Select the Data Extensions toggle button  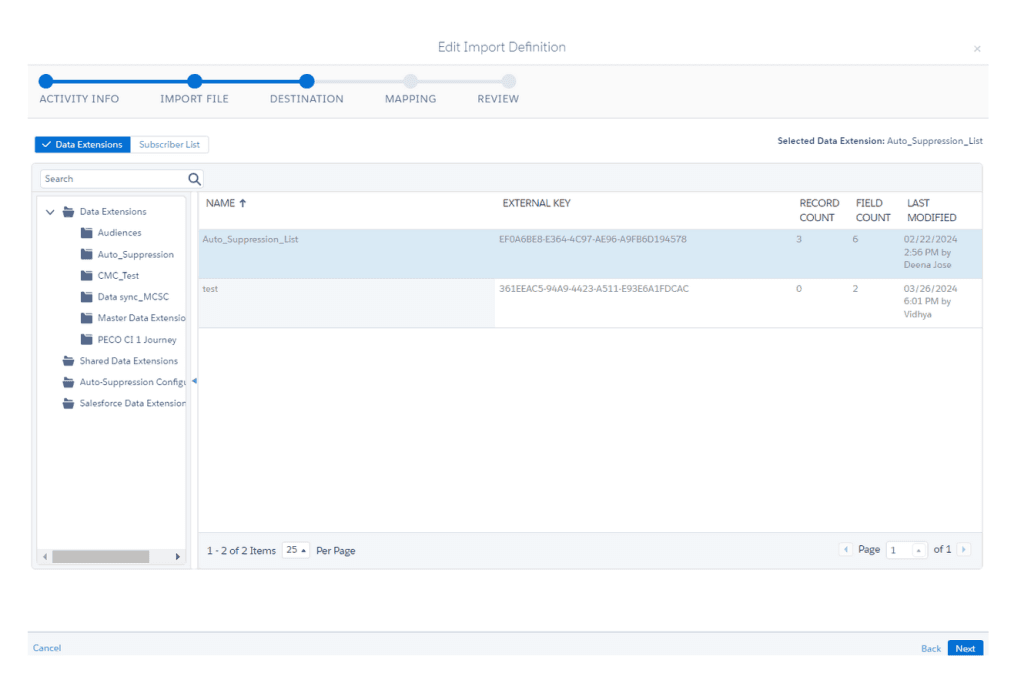tap(82, 144)
